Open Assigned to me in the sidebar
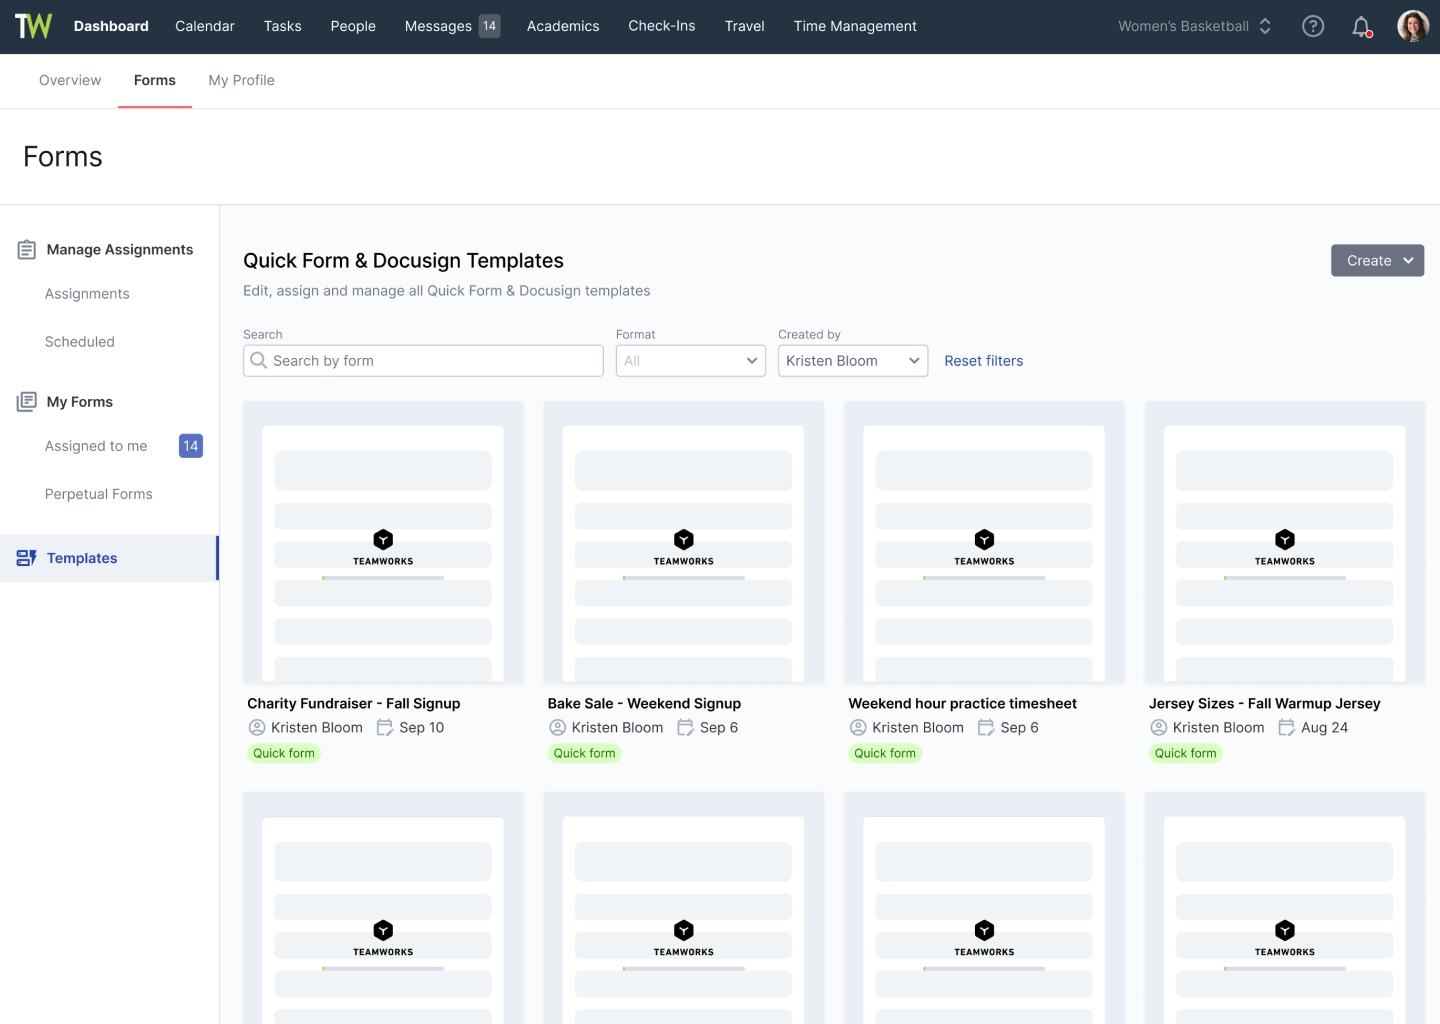 [x=96, y=446]
